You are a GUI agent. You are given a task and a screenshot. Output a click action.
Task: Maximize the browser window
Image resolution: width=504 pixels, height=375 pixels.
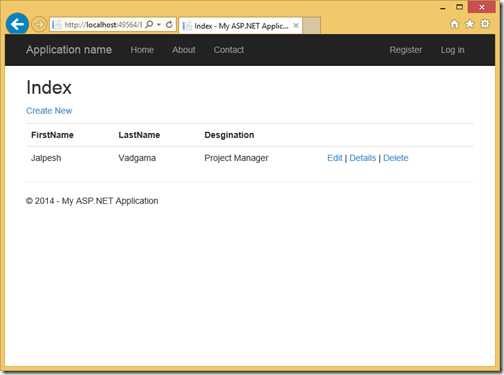tap(459, 7)
